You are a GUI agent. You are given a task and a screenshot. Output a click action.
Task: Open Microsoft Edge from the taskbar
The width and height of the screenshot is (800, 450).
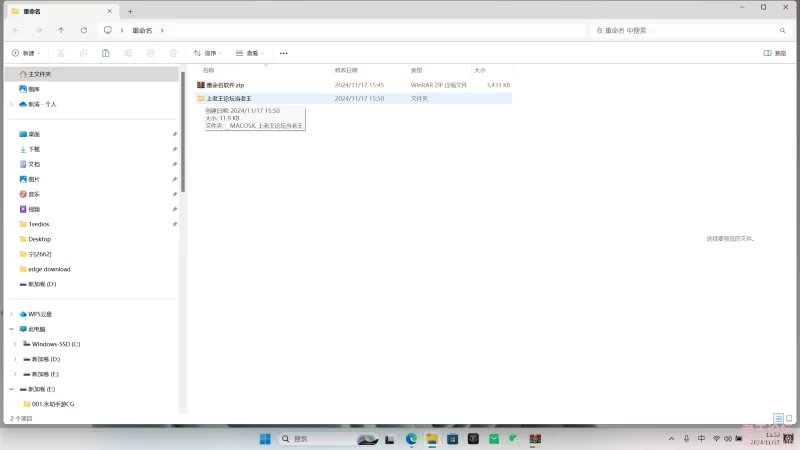[x=411, y=438]
